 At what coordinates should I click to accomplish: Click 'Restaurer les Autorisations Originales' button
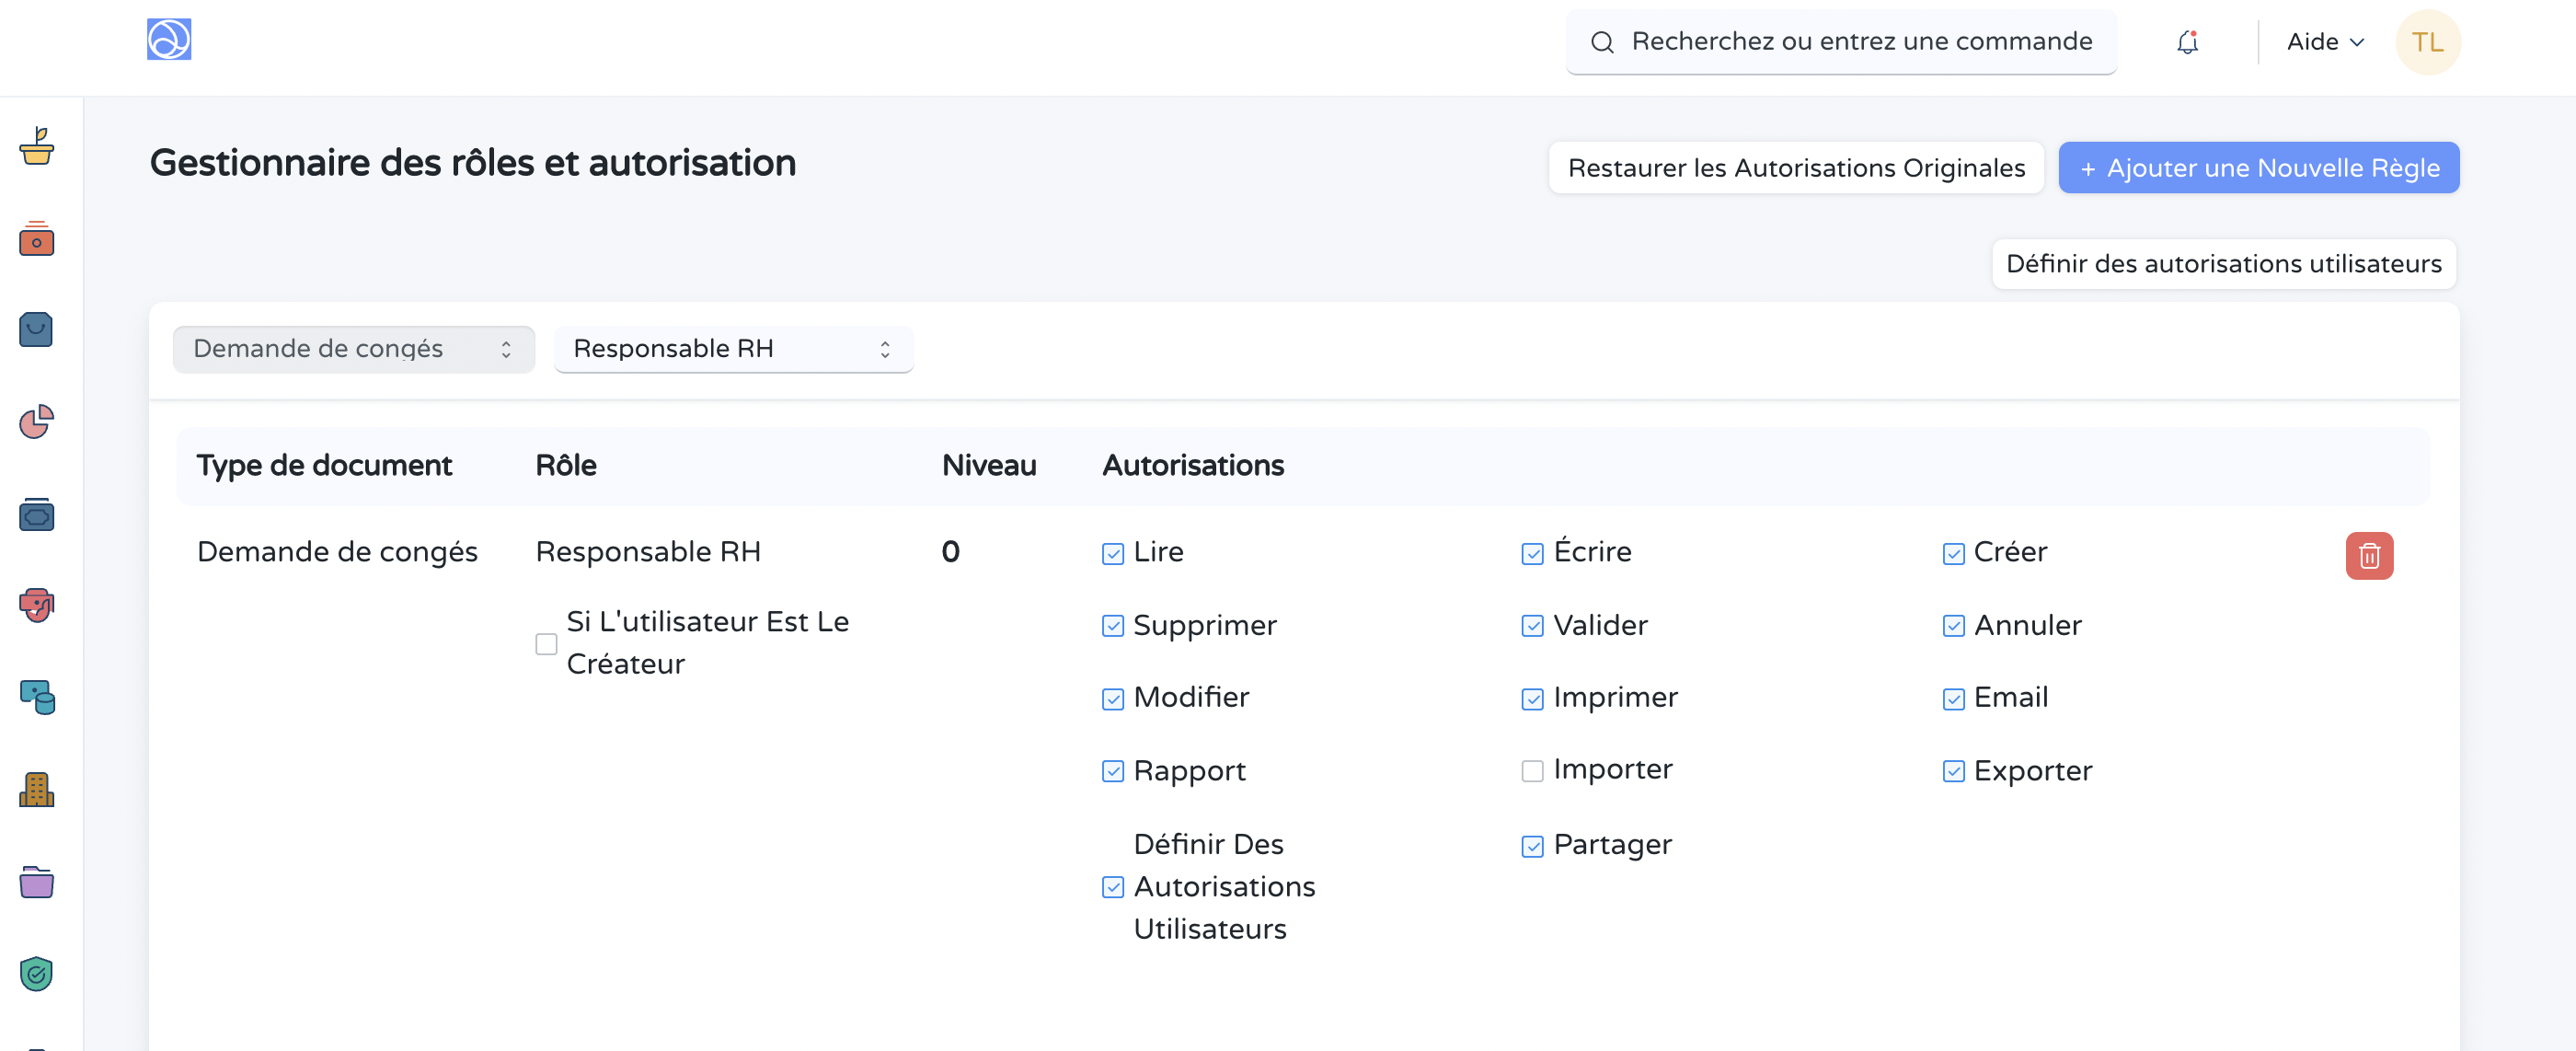coord(1795,168)
